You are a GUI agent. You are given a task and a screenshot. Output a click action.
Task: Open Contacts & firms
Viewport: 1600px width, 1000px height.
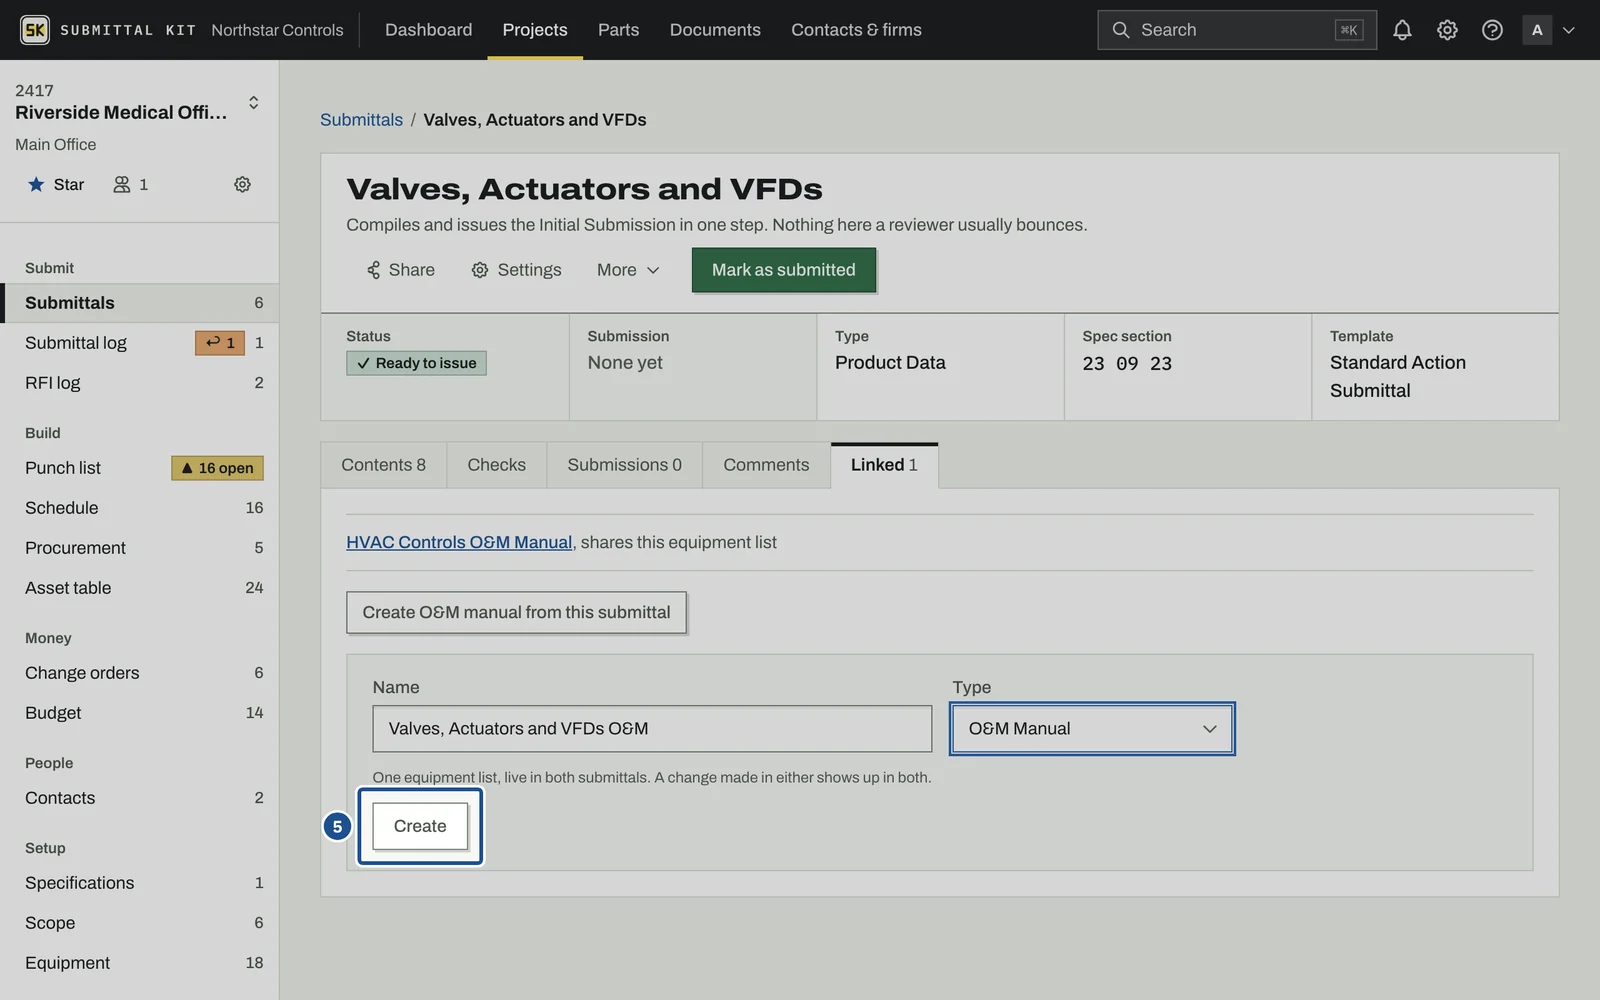point(856,30)
